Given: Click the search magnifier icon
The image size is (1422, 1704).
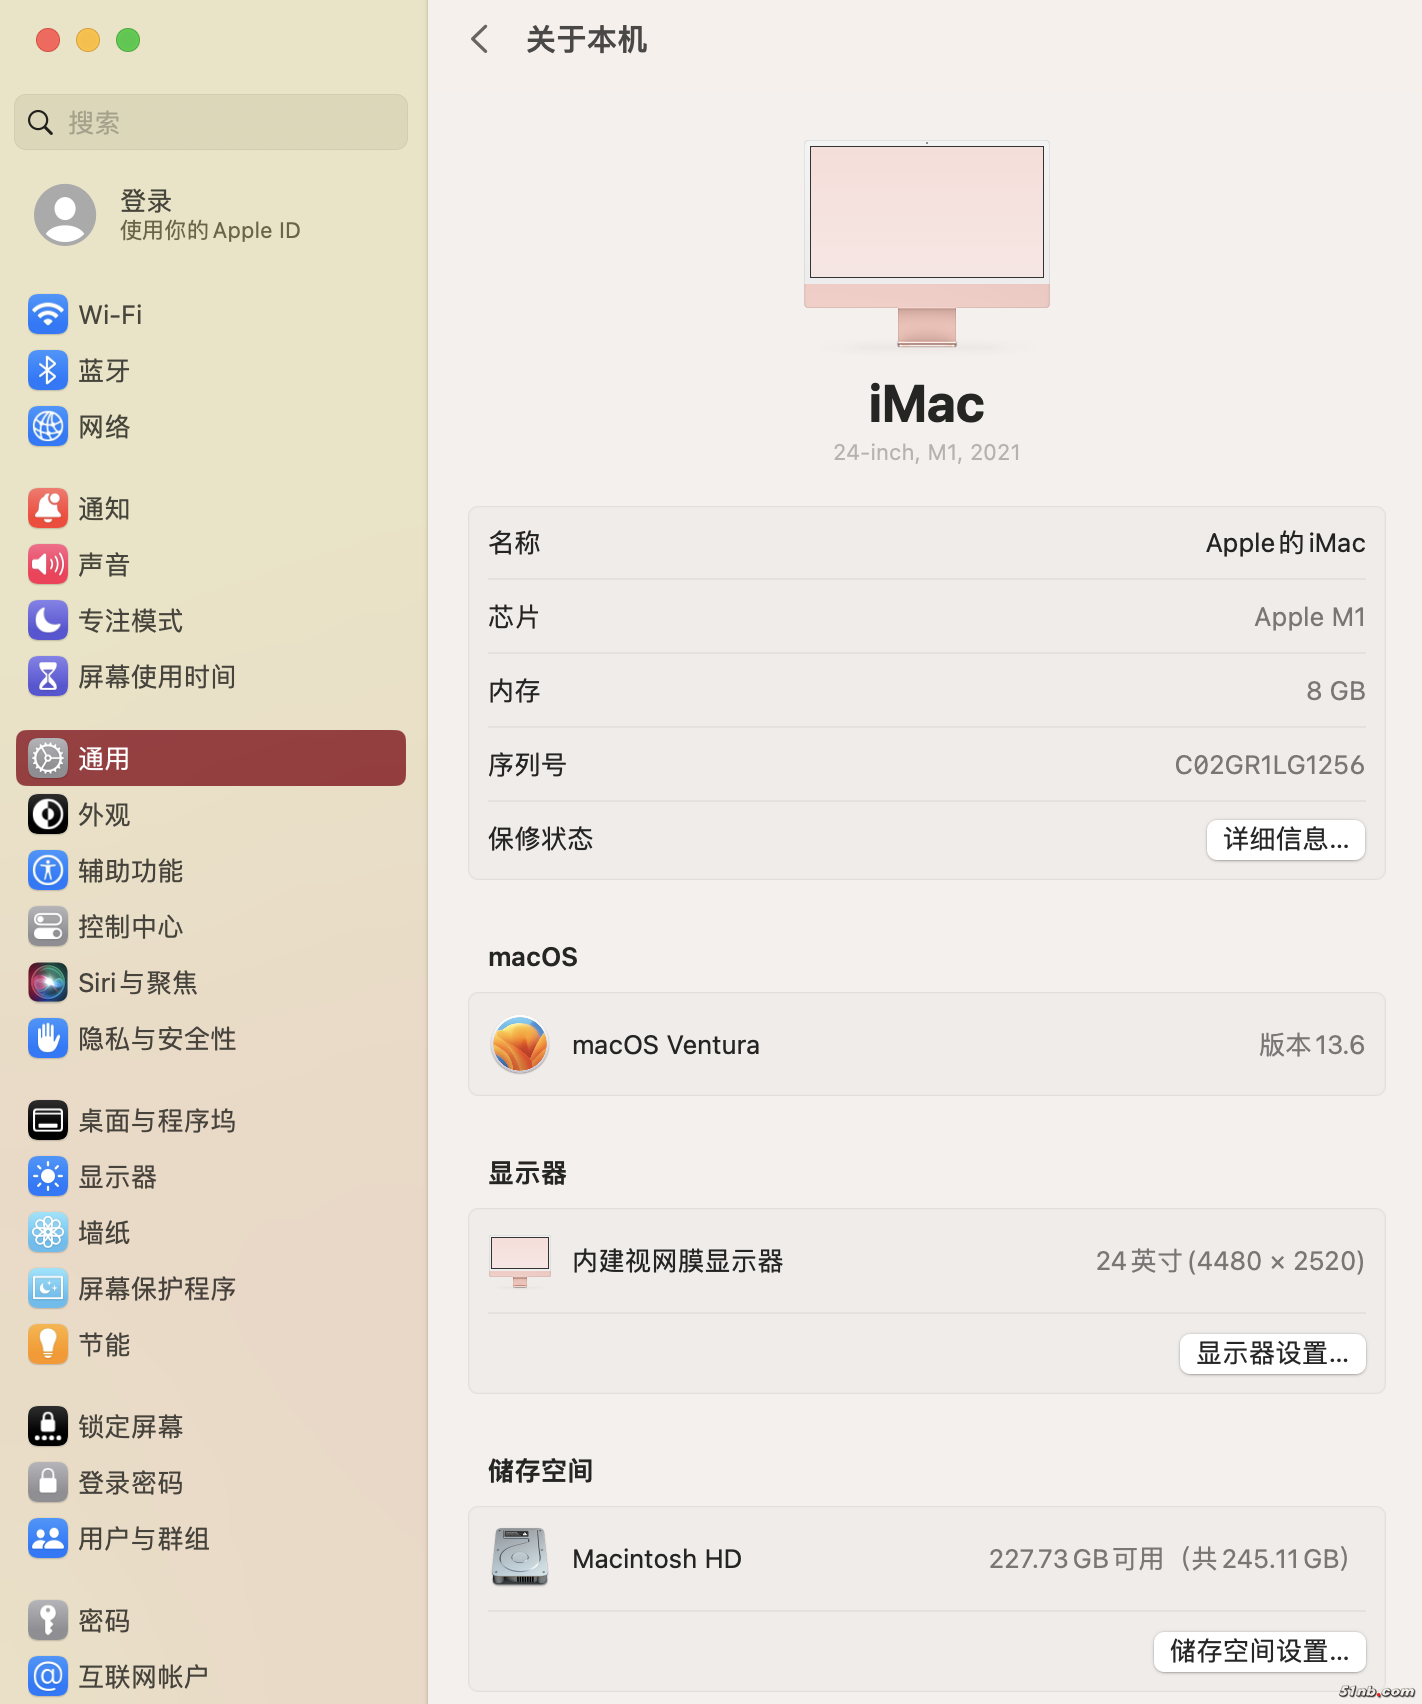Looking at the screenshot, I should click(40, 123).
